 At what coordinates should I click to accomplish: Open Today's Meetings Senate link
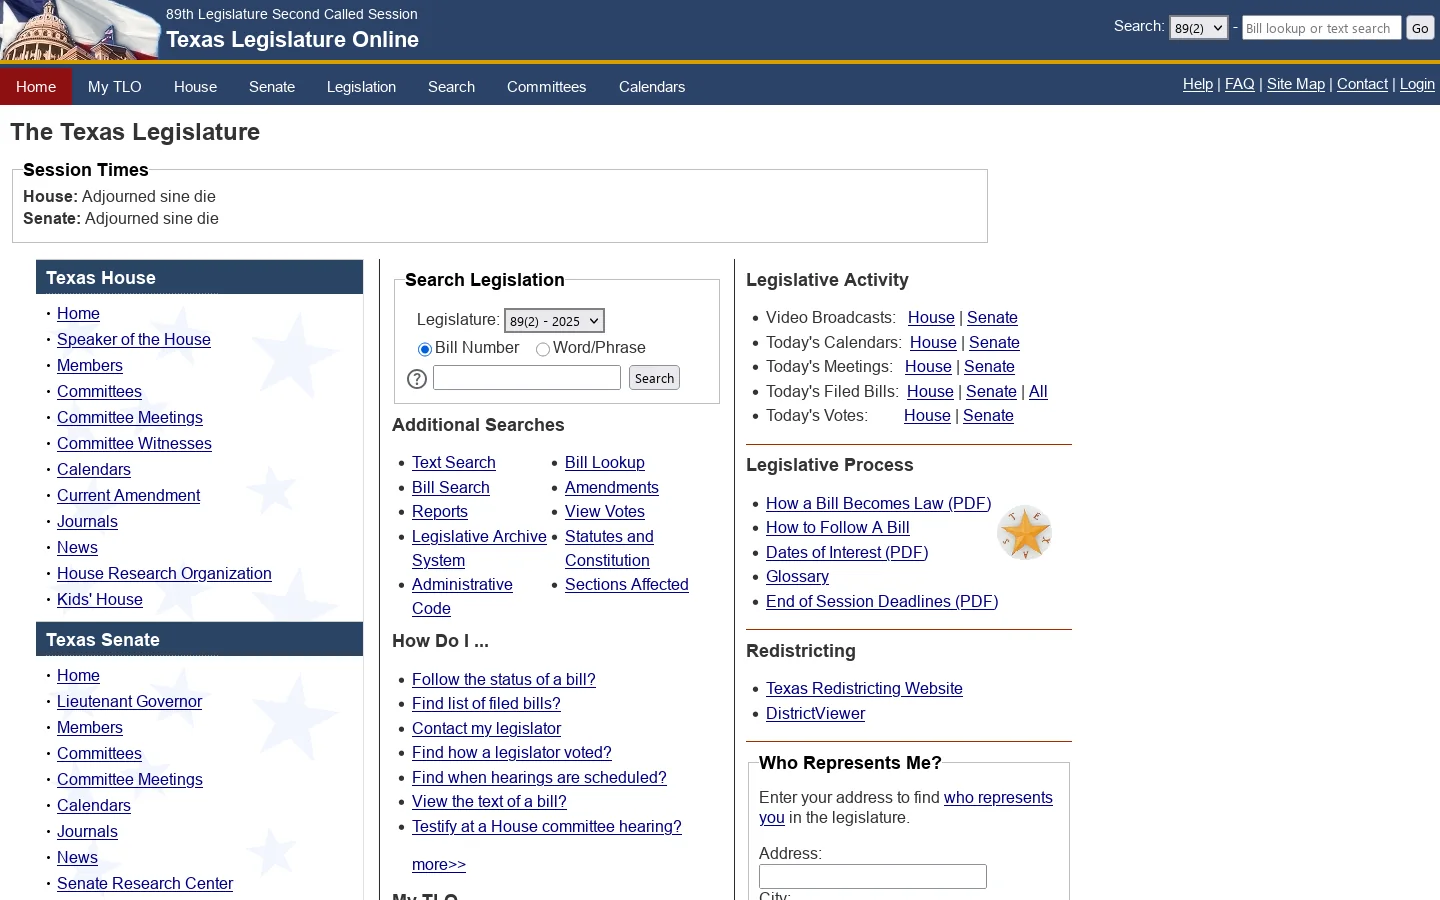click(989, 367)
